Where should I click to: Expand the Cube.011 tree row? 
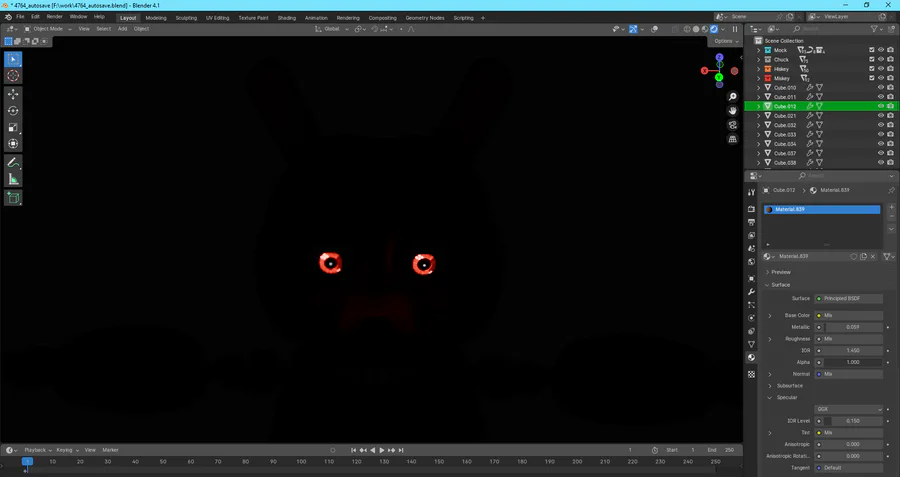tap(758, 97)
